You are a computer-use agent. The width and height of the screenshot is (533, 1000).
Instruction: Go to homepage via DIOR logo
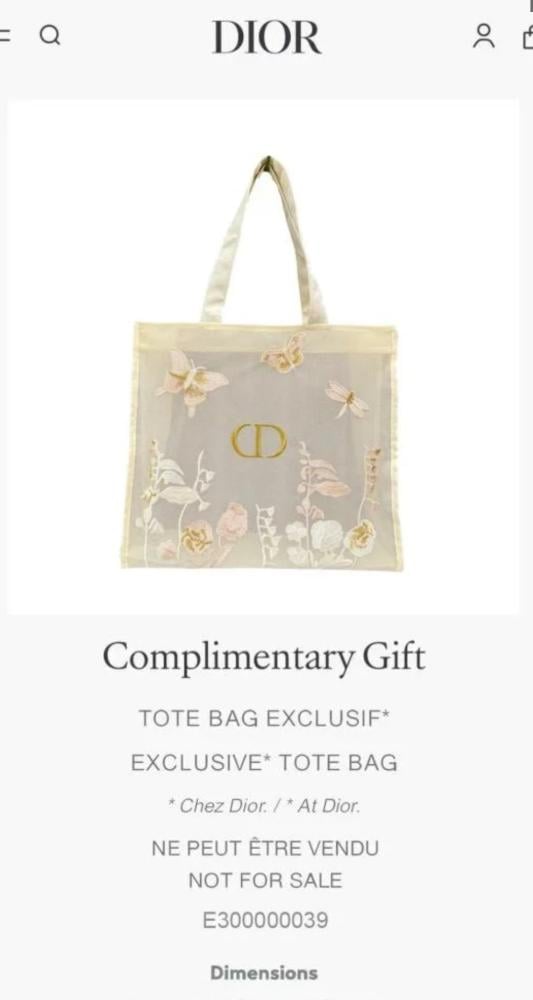point(266,37)
